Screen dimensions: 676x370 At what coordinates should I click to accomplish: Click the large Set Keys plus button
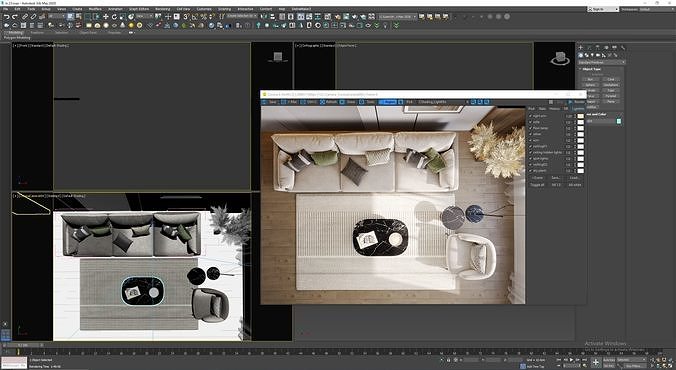(596, 363)
